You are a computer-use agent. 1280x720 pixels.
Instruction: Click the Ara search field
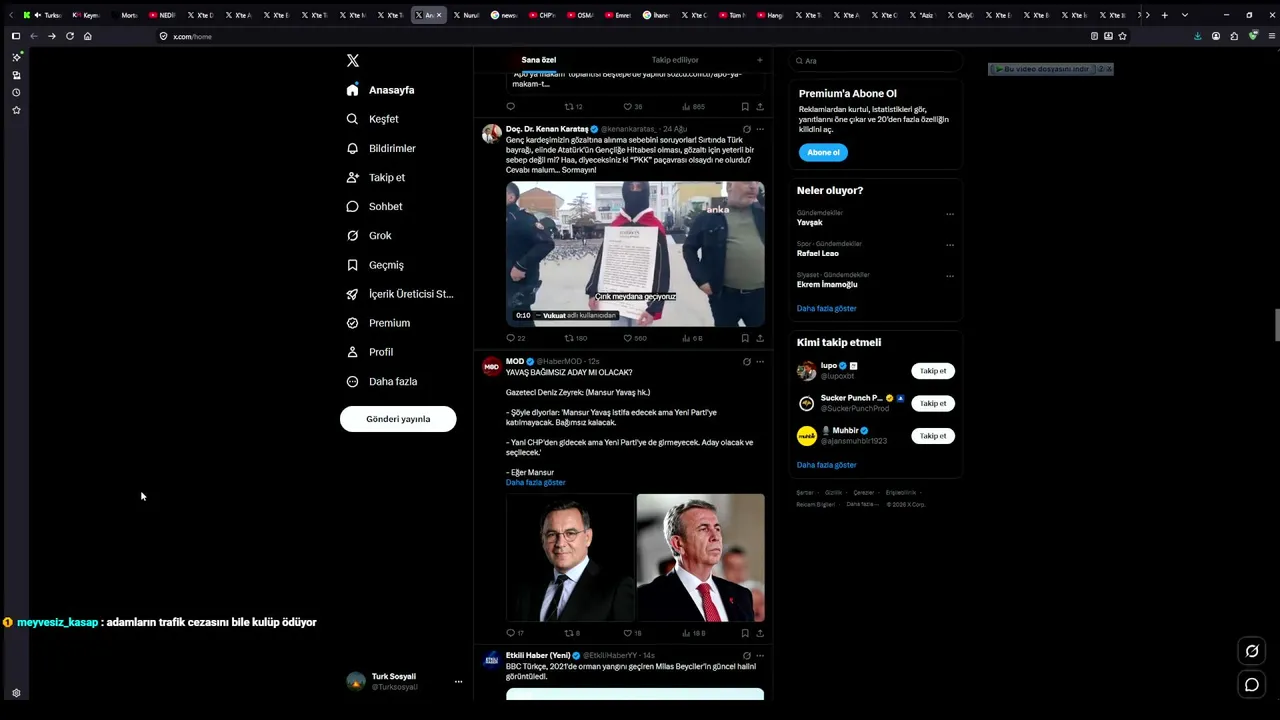coord(876,61)
